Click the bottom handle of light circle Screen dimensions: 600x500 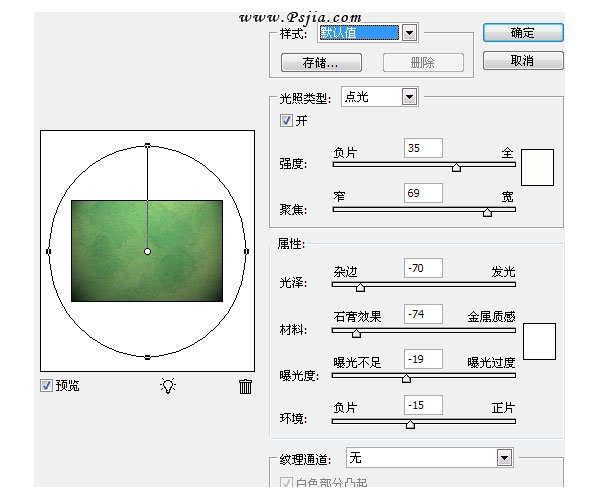(x=148, y=357)
